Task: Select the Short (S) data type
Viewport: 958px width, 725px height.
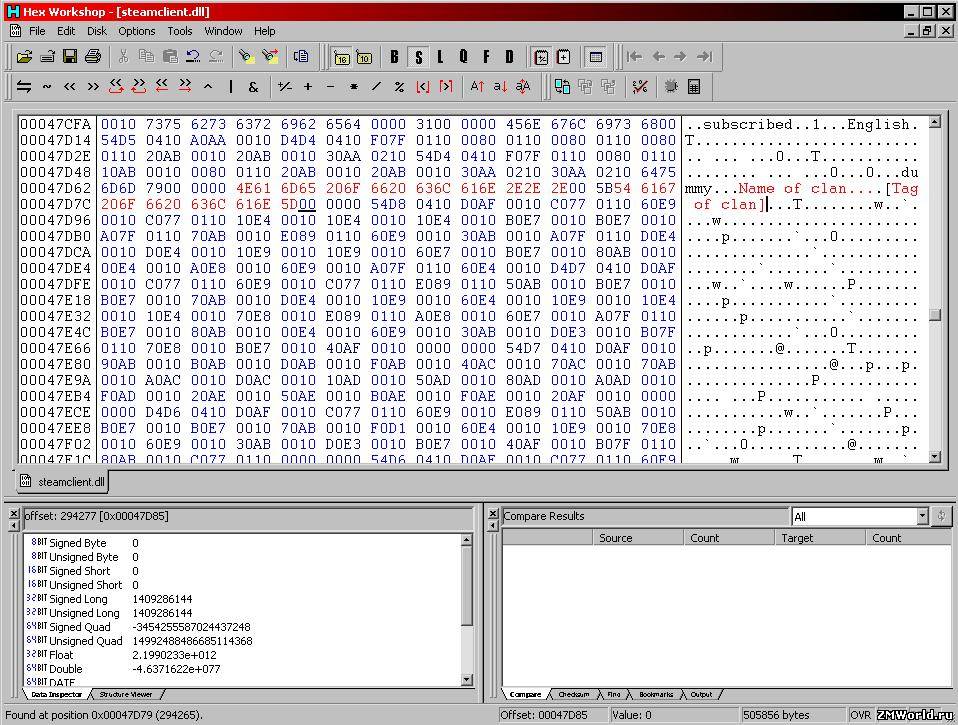Action: 418,57
